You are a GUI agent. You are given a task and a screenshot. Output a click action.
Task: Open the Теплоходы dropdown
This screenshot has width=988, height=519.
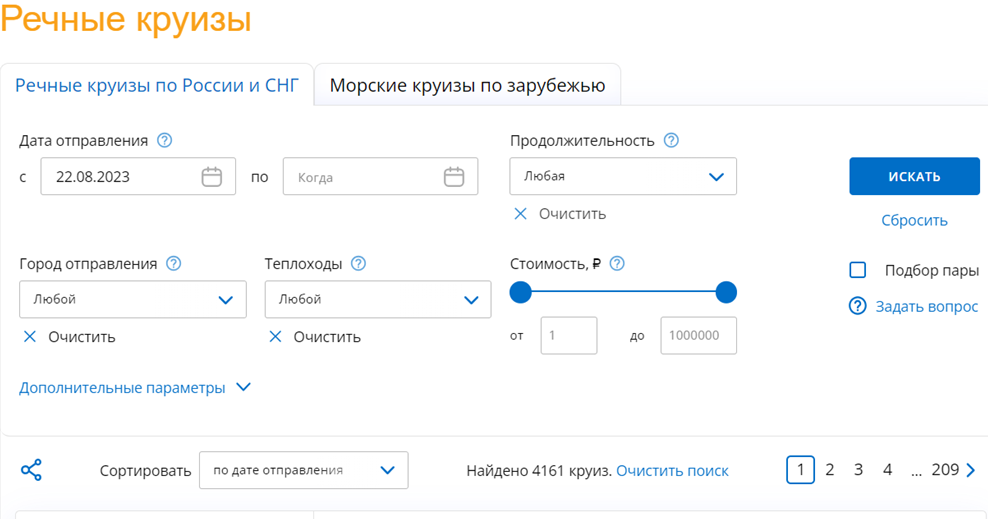coord(378,299)
